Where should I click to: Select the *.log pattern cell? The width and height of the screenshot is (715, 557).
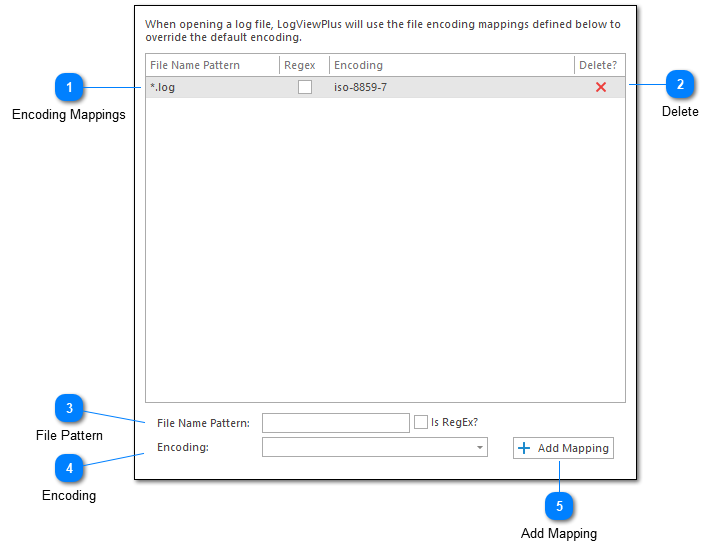click(212, 87)
